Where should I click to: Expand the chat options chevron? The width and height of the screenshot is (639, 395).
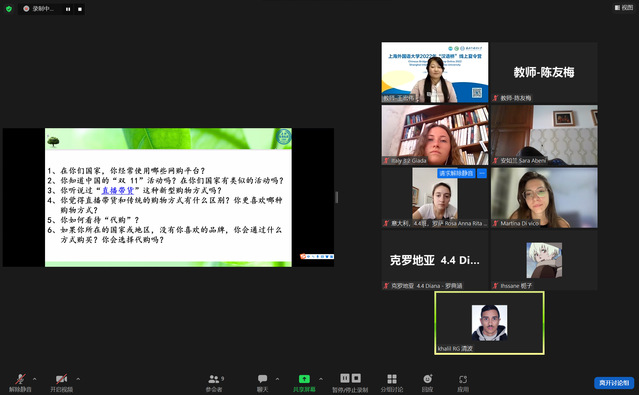[x=278, y=379]
